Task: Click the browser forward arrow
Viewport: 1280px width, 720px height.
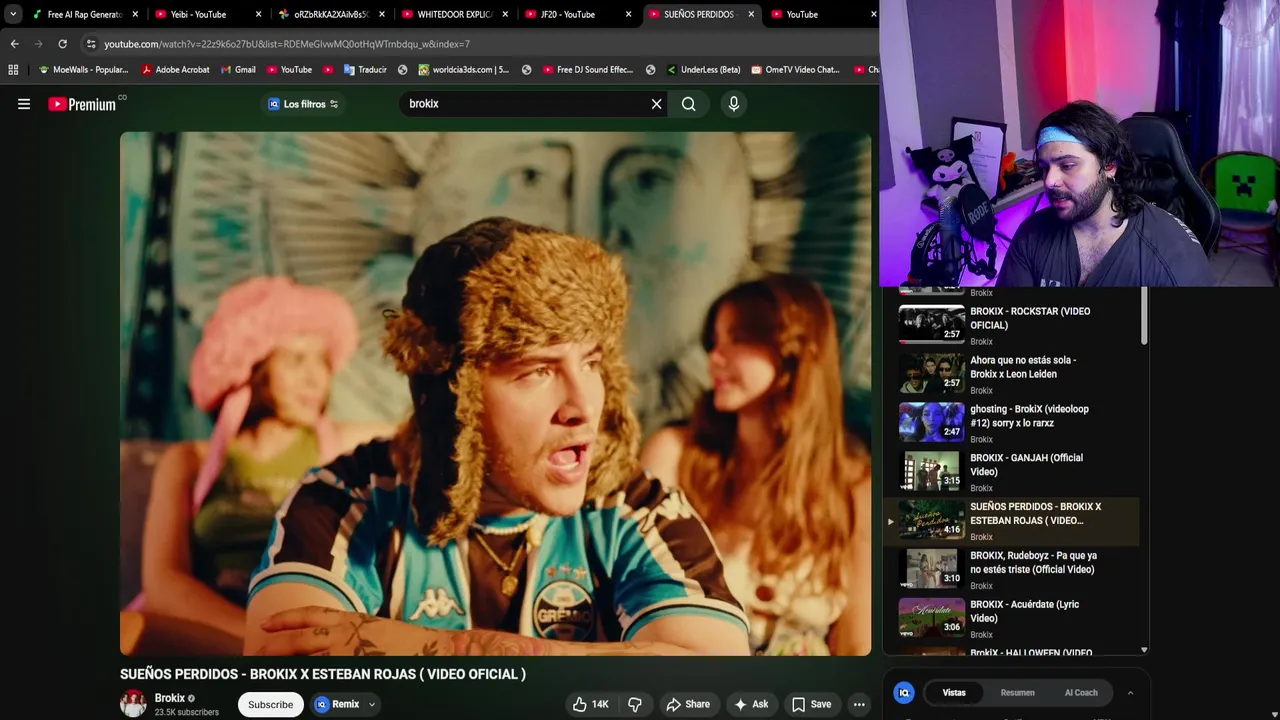Action: point(38,44)
